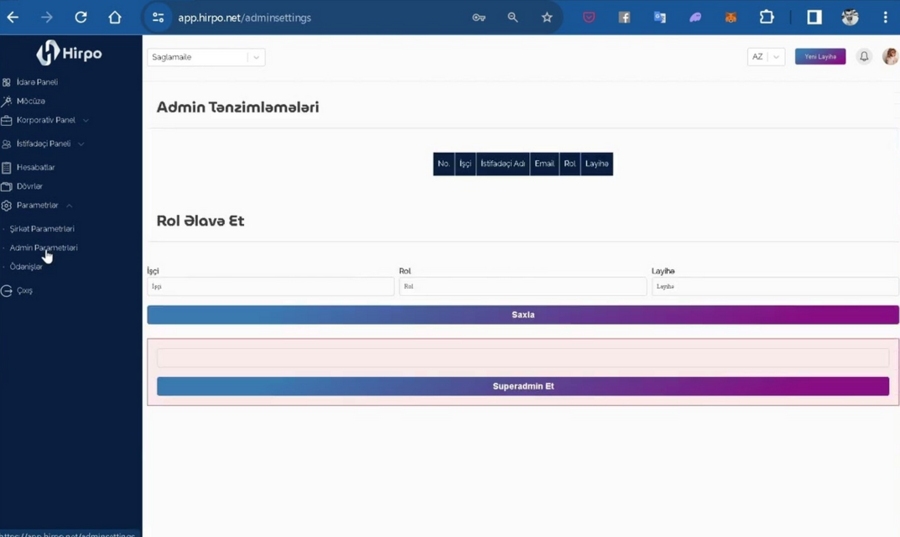Viewport: 900px width, 537px height.
Task: Collapse the Parametrlər menu
Action: point(38,205)
